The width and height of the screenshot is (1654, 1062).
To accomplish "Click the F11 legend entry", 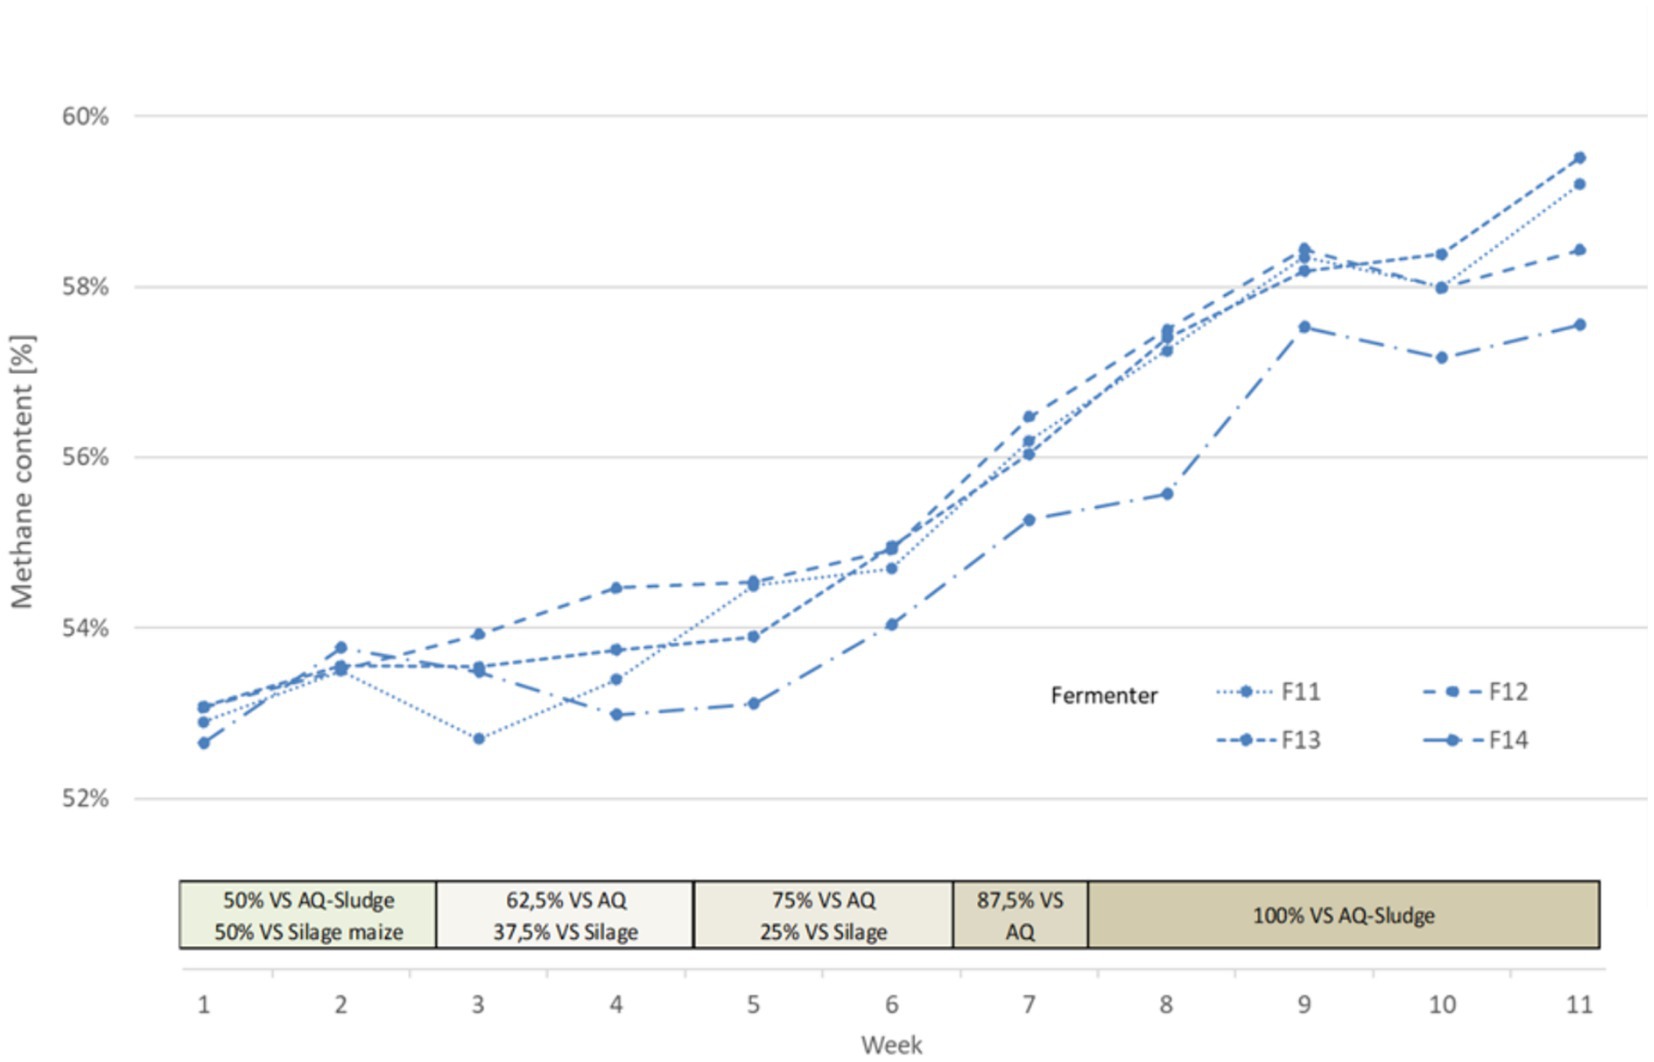I will (x=1268, y=692).
